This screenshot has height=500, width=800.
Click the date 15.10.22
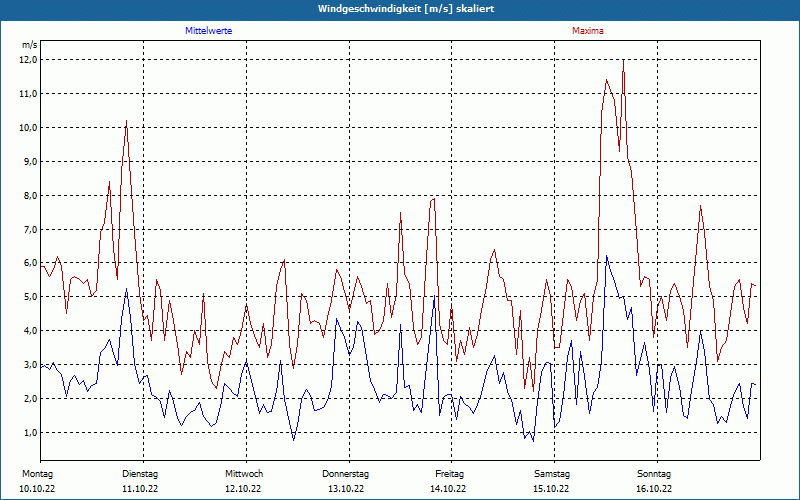(x=551, y=489)
